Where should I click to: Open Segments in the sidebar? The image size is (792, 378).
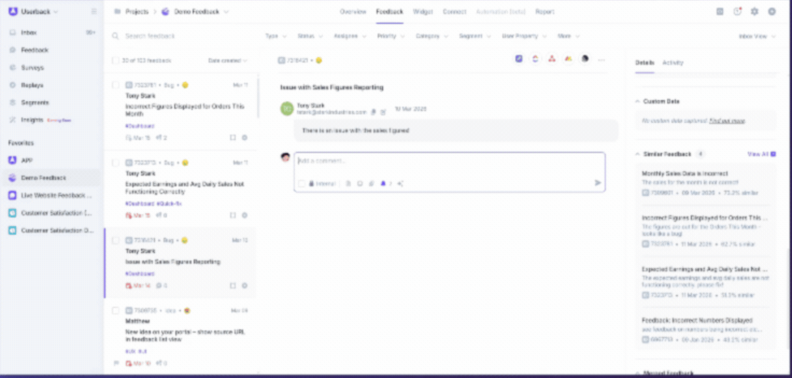point(35,103)
